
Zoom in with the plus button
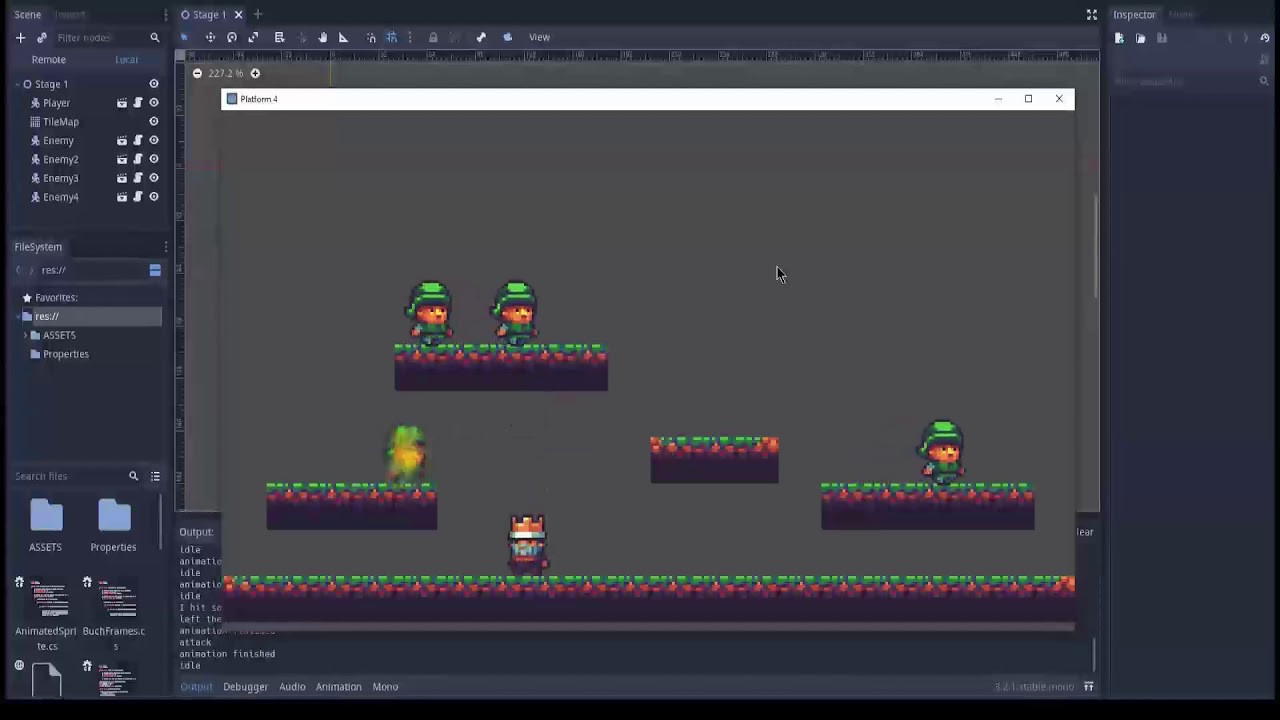(x=255, y=73)
